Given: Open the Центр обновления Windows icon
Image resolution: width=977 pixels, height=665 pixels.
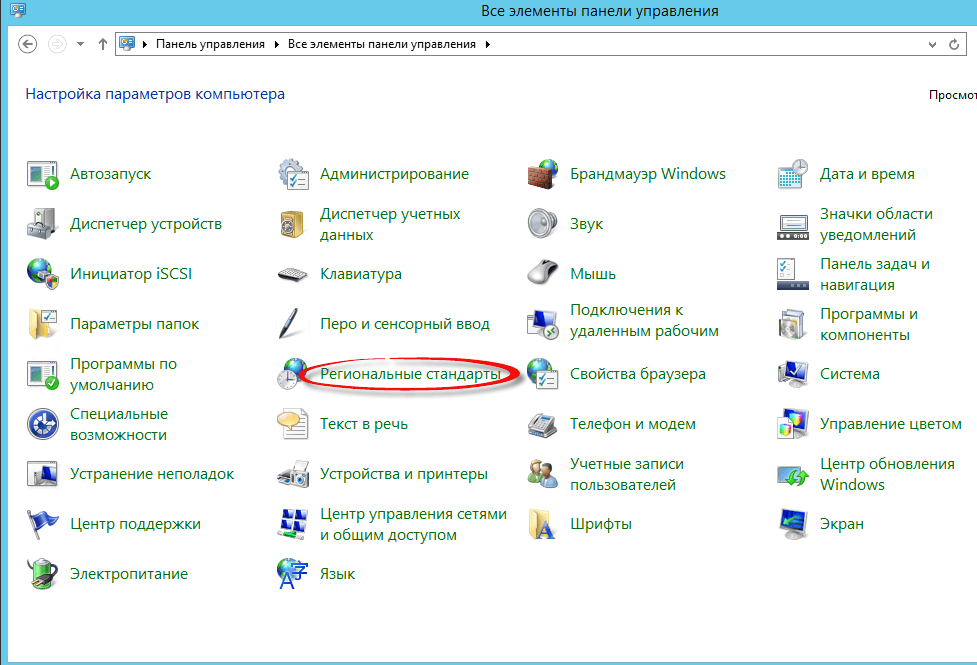Looking at the screenshot, I should click(793, 476).
